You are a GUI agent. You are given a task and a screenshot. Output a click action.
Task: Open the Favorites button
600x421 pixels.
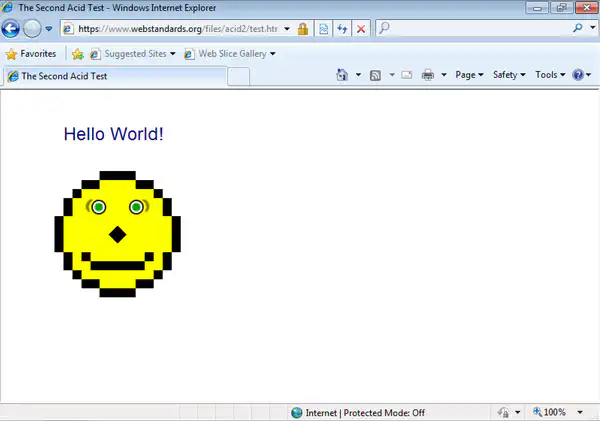coord(32,54)
